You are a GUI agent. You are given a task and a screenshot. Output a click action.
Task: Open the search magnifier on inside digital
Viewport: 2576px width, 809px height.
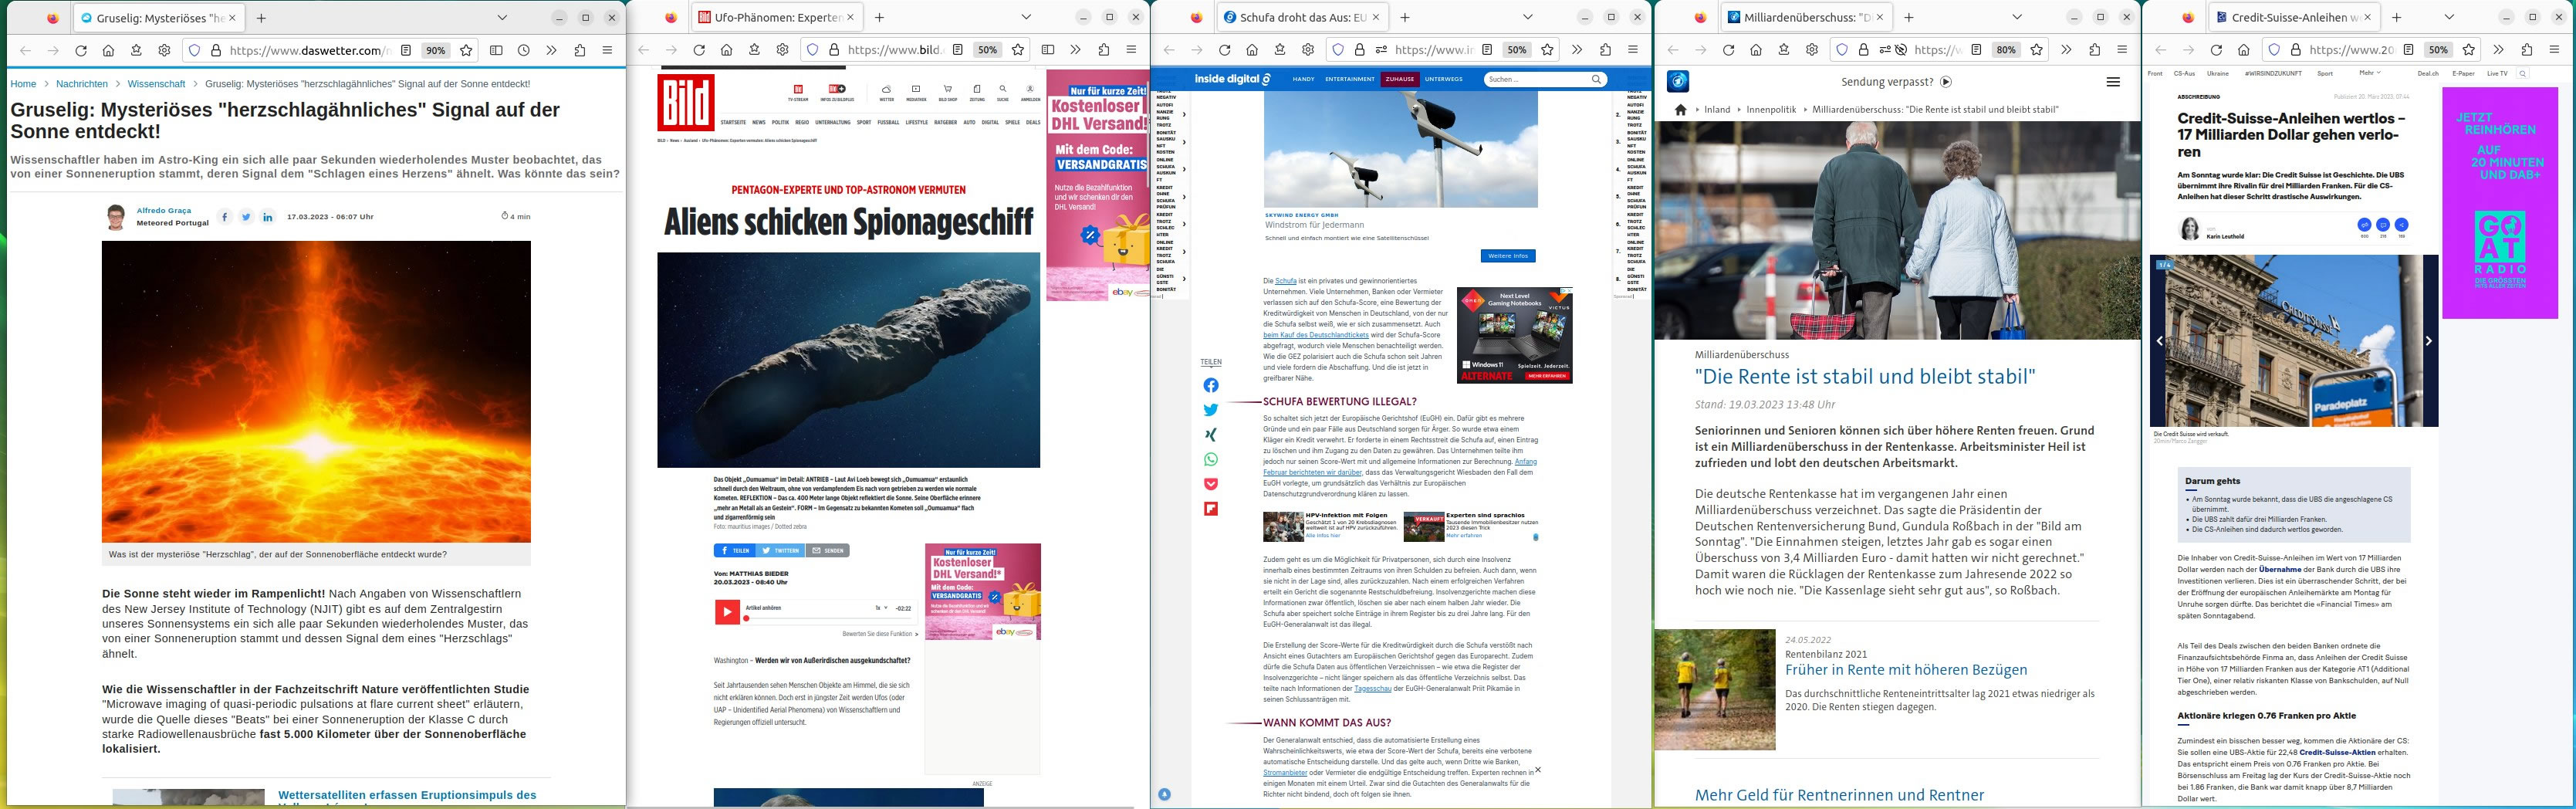point(1596,79)
